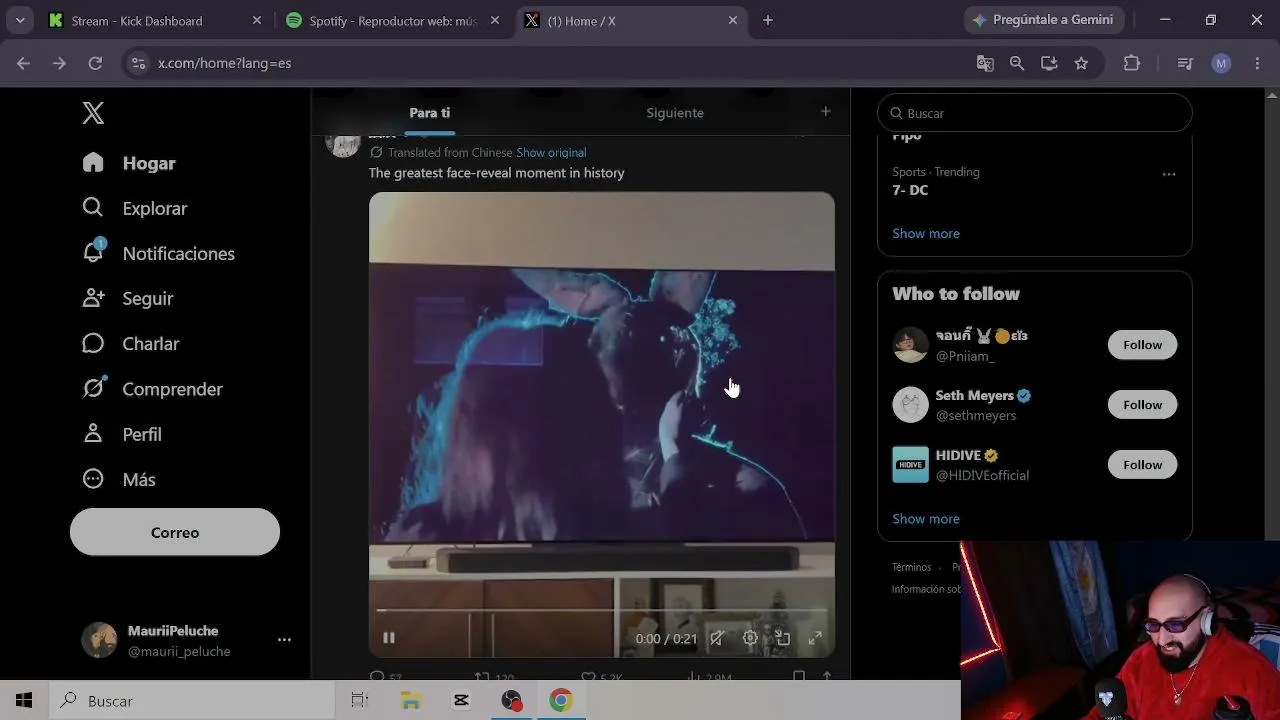
Task: Click the Correo button
Action: pos(175,532)
